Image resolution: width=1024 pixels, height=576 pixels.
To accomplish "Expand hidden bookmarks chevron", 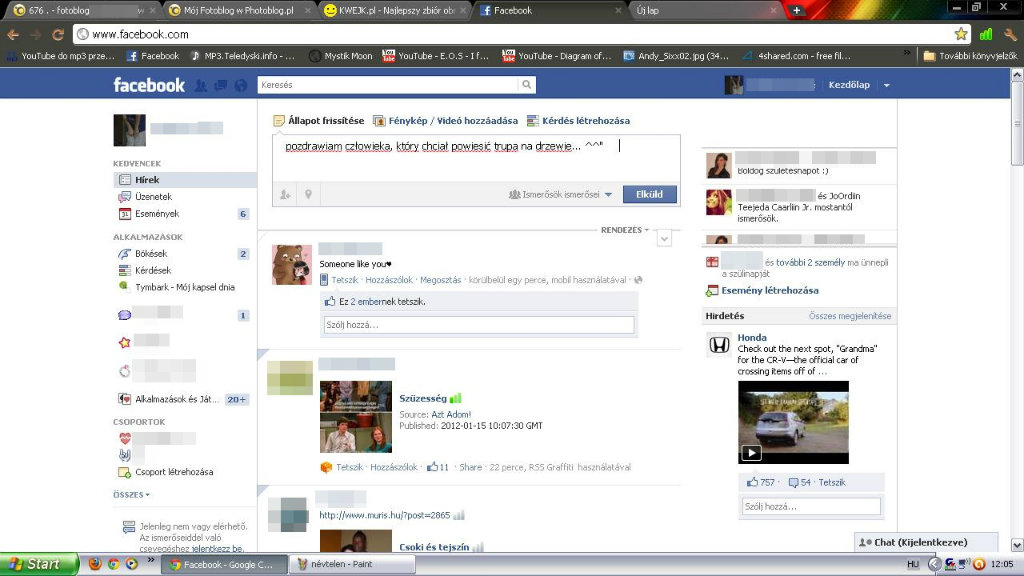I will 907,54.
